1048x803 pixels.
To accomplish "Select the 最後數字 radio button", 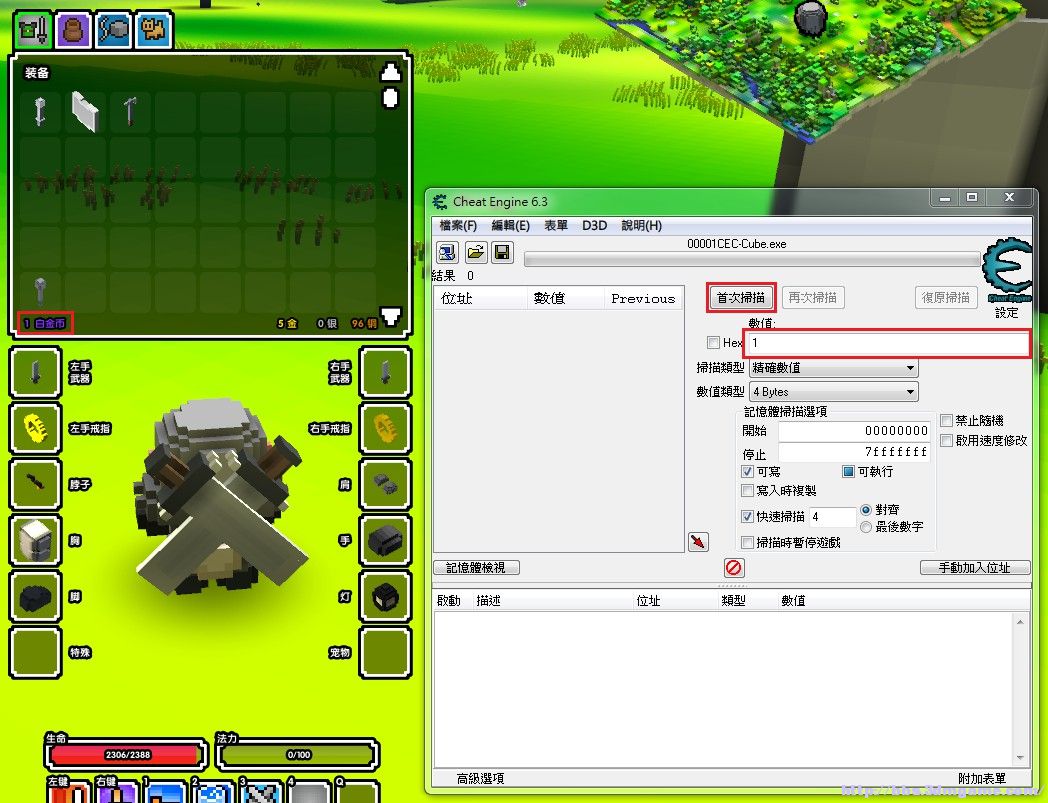I will click(x=866, y=527).
